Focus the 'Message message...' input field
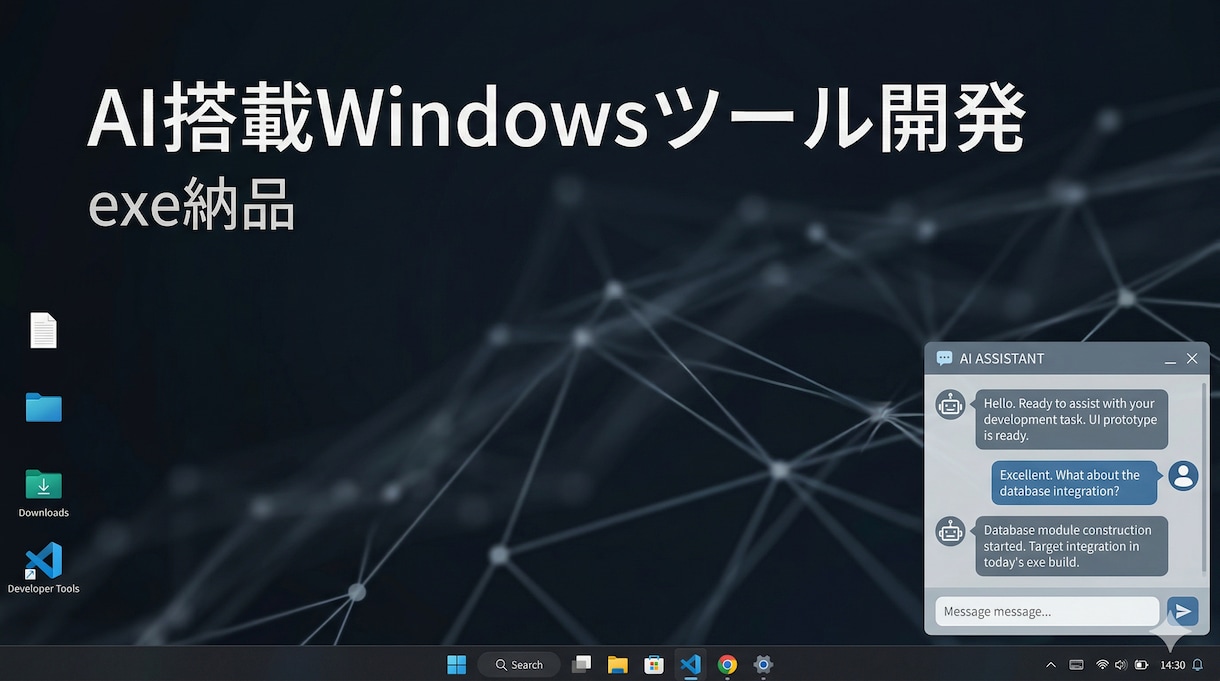The image size is (1220, 681). (x=1047, y=611)
